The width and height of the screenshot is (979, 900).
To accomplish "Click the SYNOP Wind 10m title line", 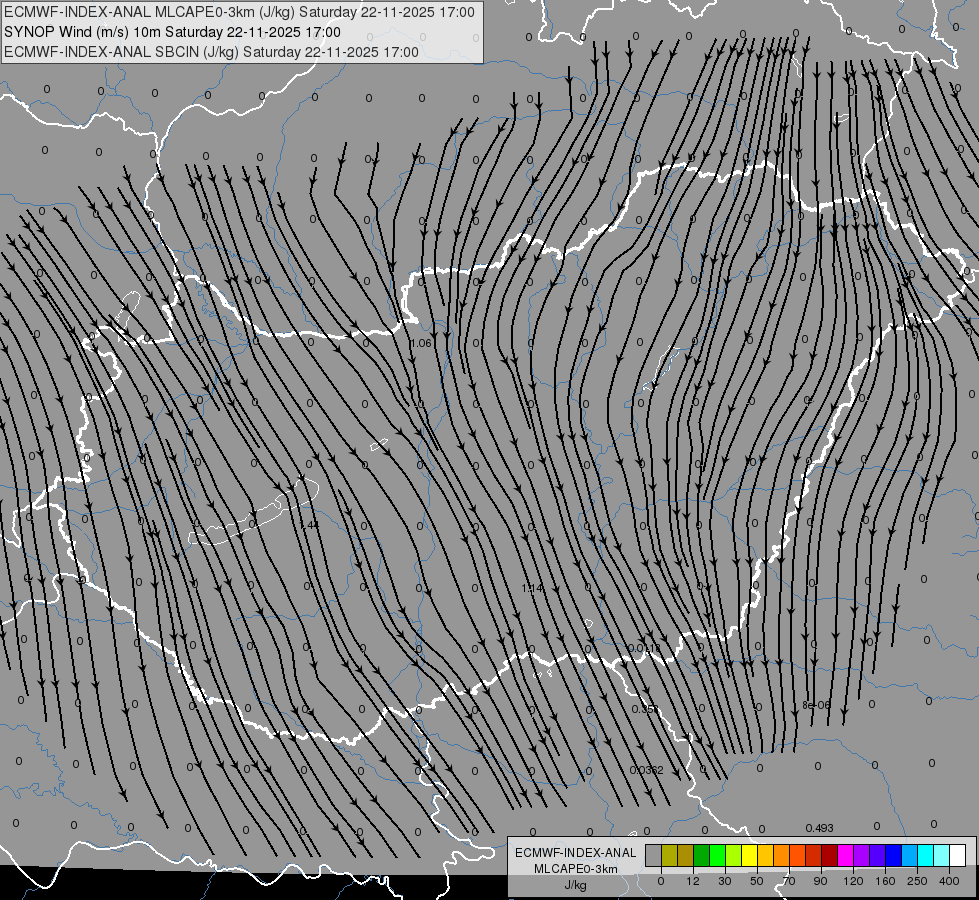I will (x=172, y=32).
